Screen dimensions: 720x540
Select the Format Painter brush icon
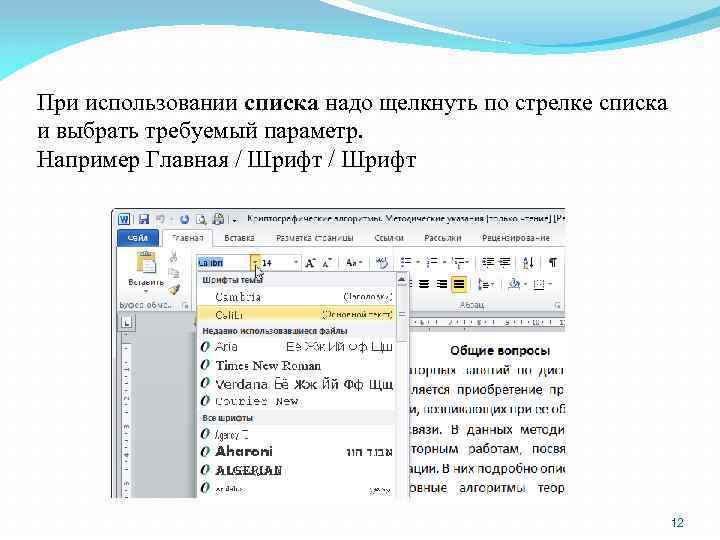pyautogui.click(x=174, y=290)
